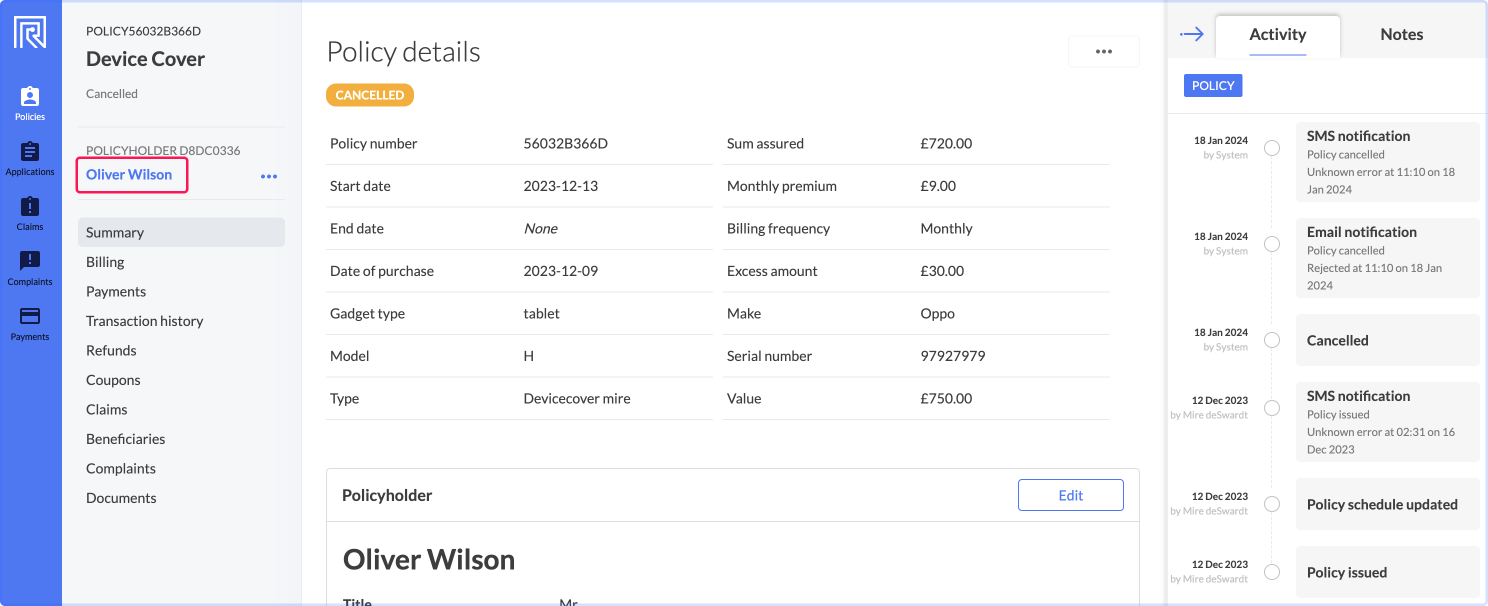
Task: Select the Activity tab
Action: [1277, 33]
